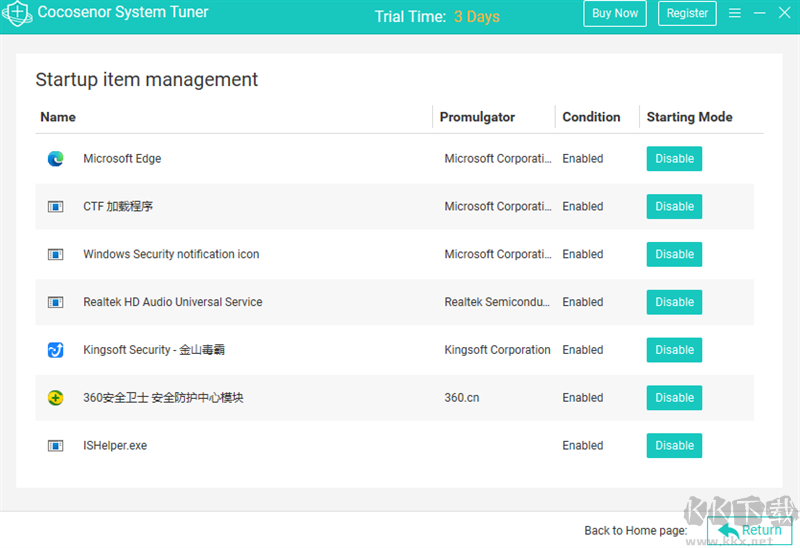Sort by the Name column header
Screen dimensions: 800x548
click(x=58, y=117)
